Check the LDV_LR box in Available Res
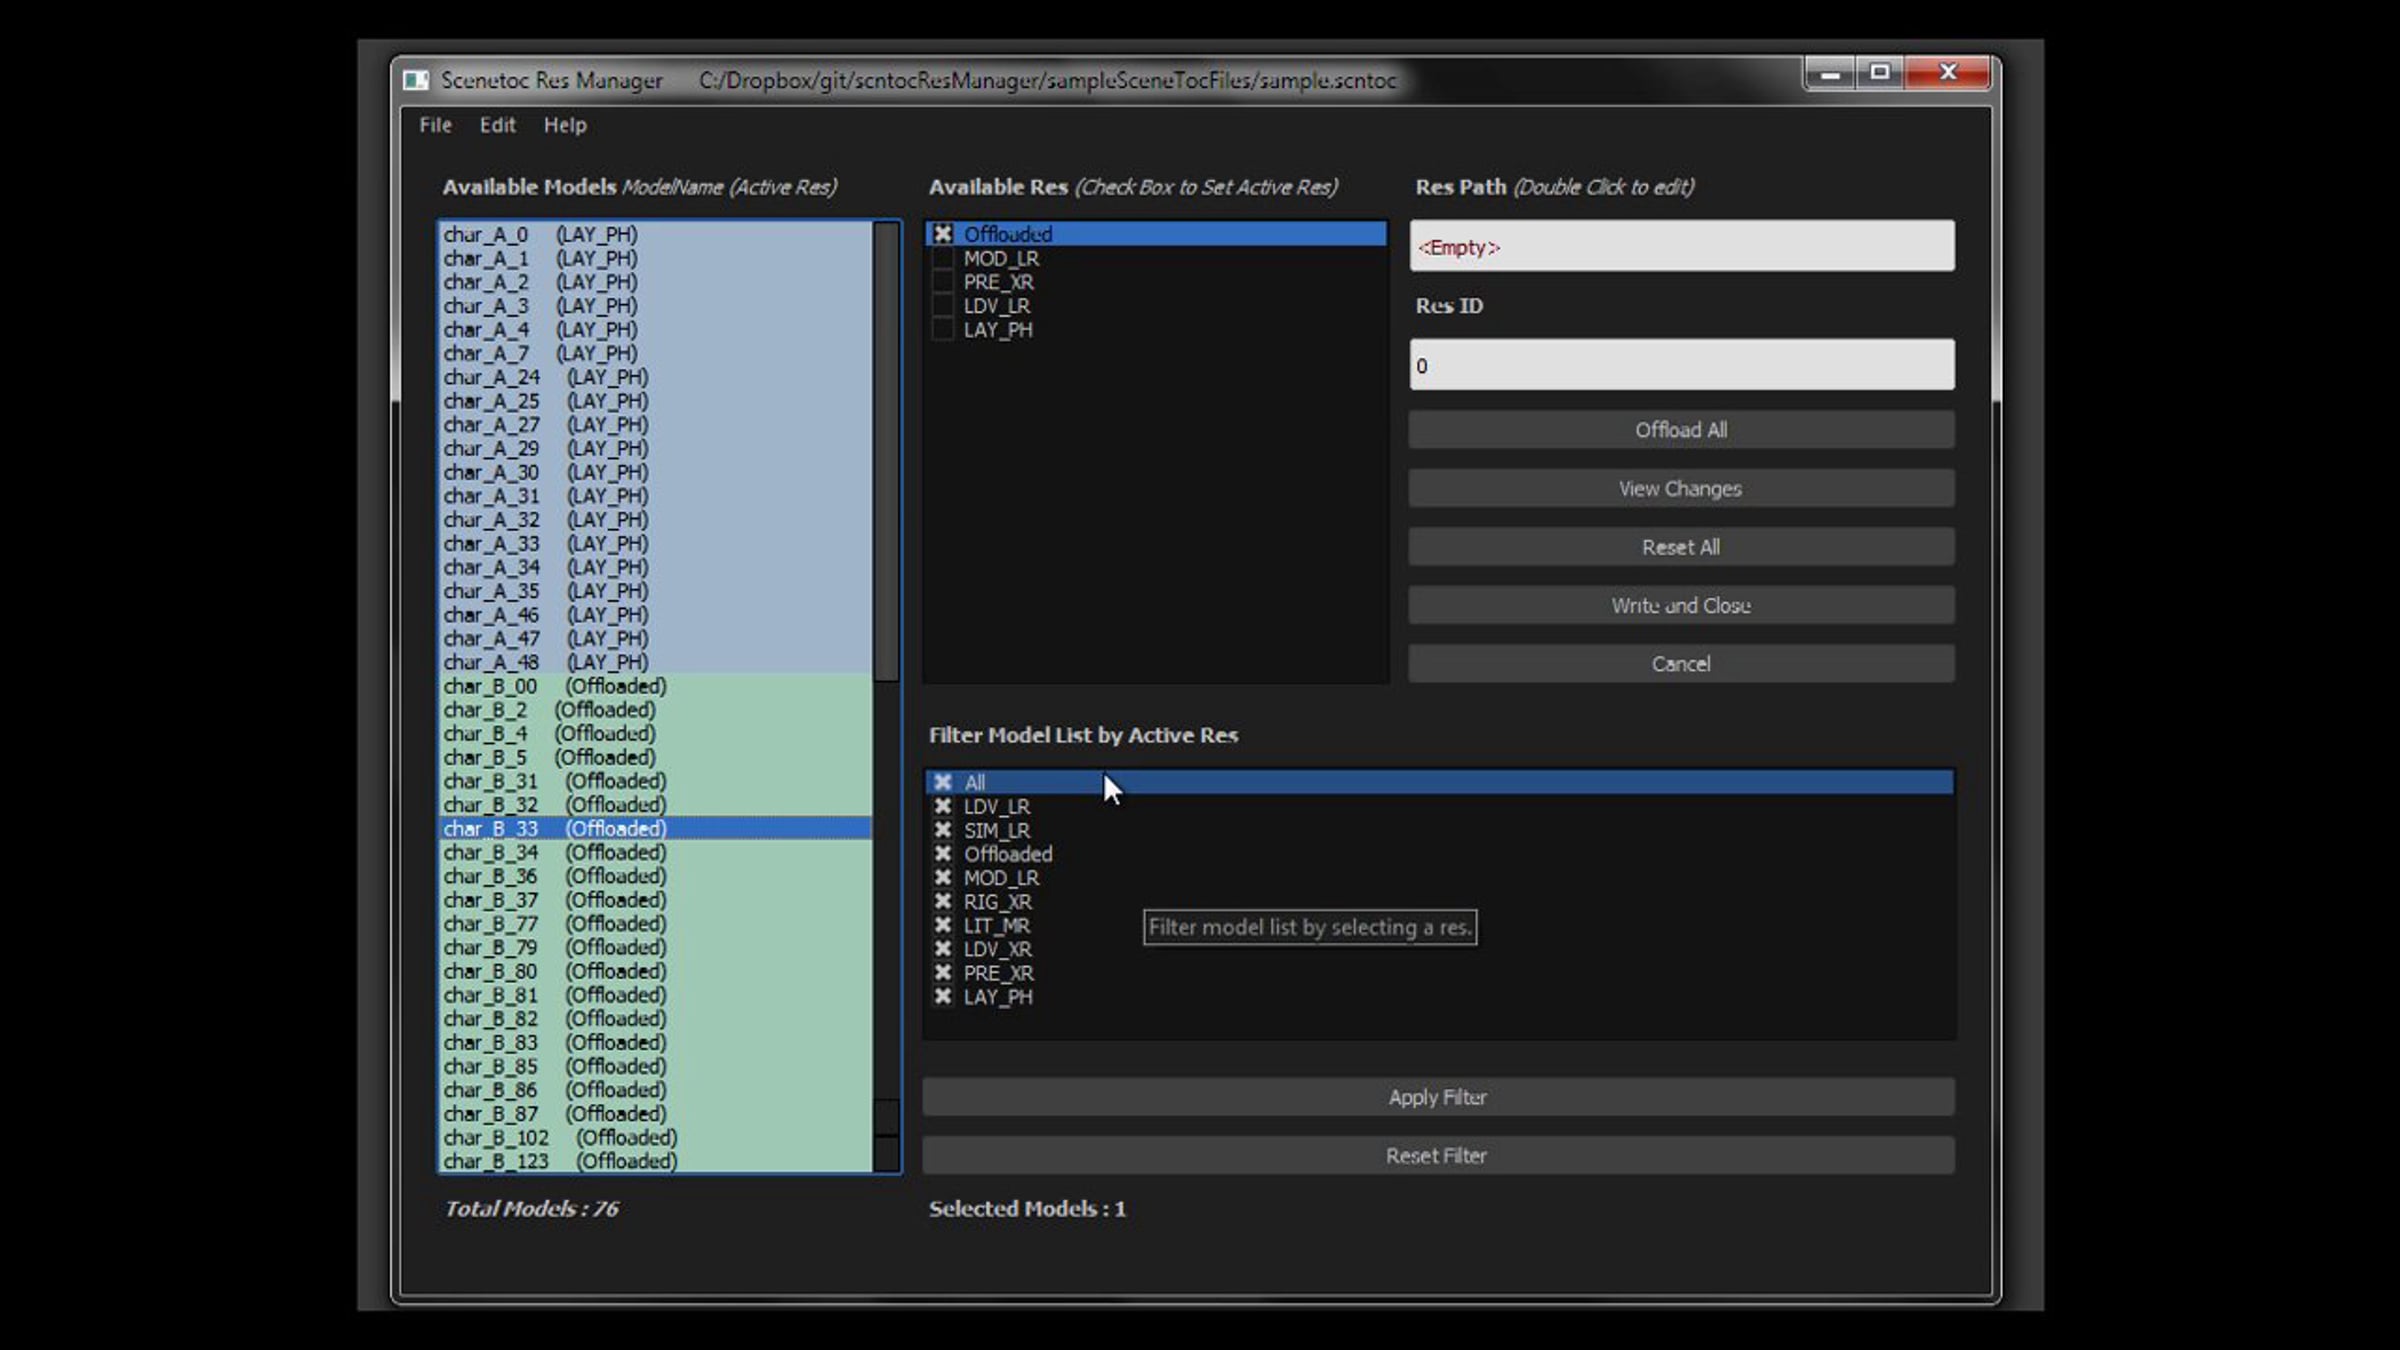Image resolution: width=2400 pixels, height=1350 pixels. [x=942, y=306]
